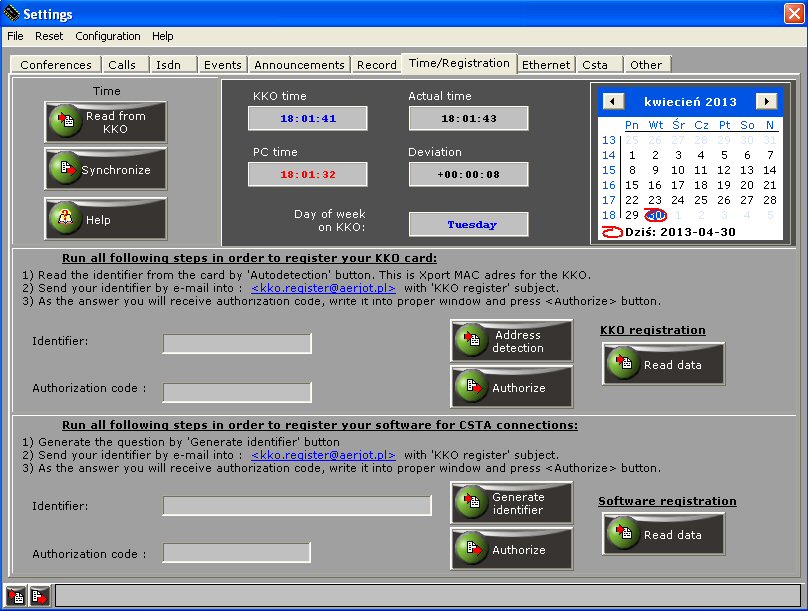Viewport: 808px width, 611px height.
Task: Click the KKO time value 18:01:41
Action: (308, 118)
